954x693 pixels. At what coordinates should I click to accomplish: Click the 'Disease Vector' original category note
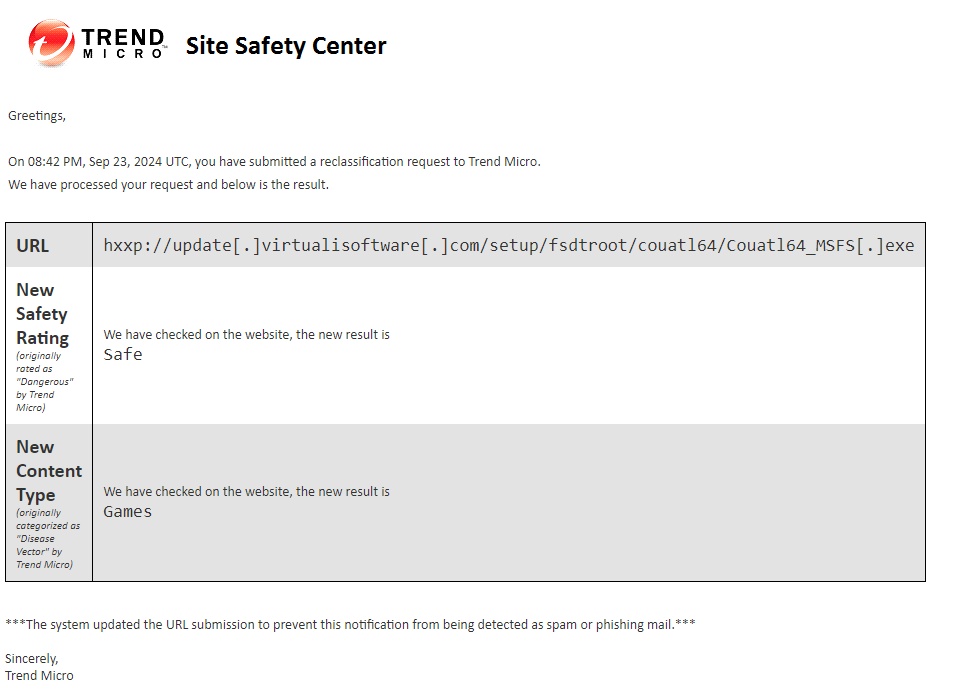tap(48, 538)
